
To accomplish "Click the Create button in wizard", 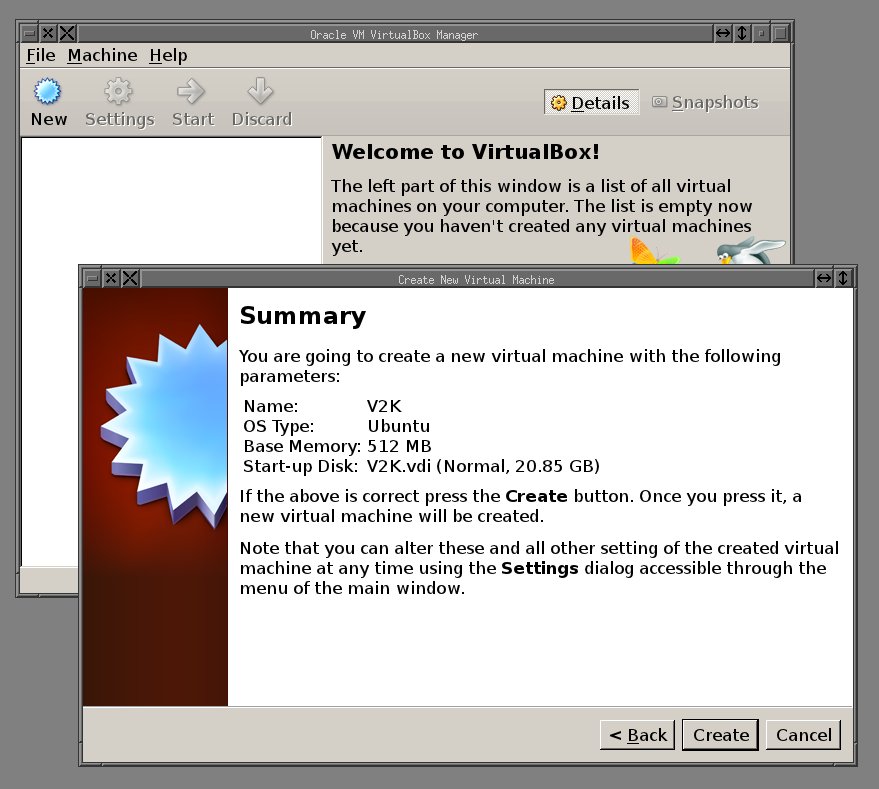I will pos(720,735).
